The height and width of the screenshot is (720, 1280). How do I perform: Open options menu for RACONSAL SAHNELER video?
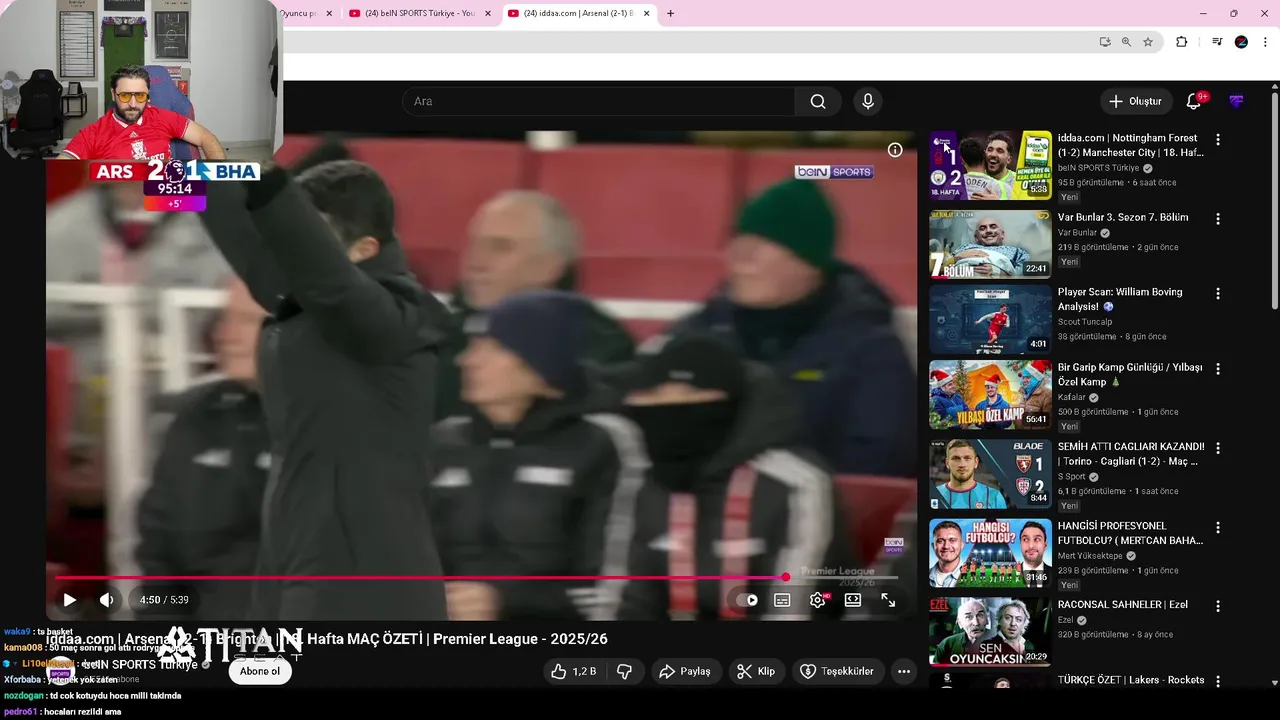coord(1218,606)
